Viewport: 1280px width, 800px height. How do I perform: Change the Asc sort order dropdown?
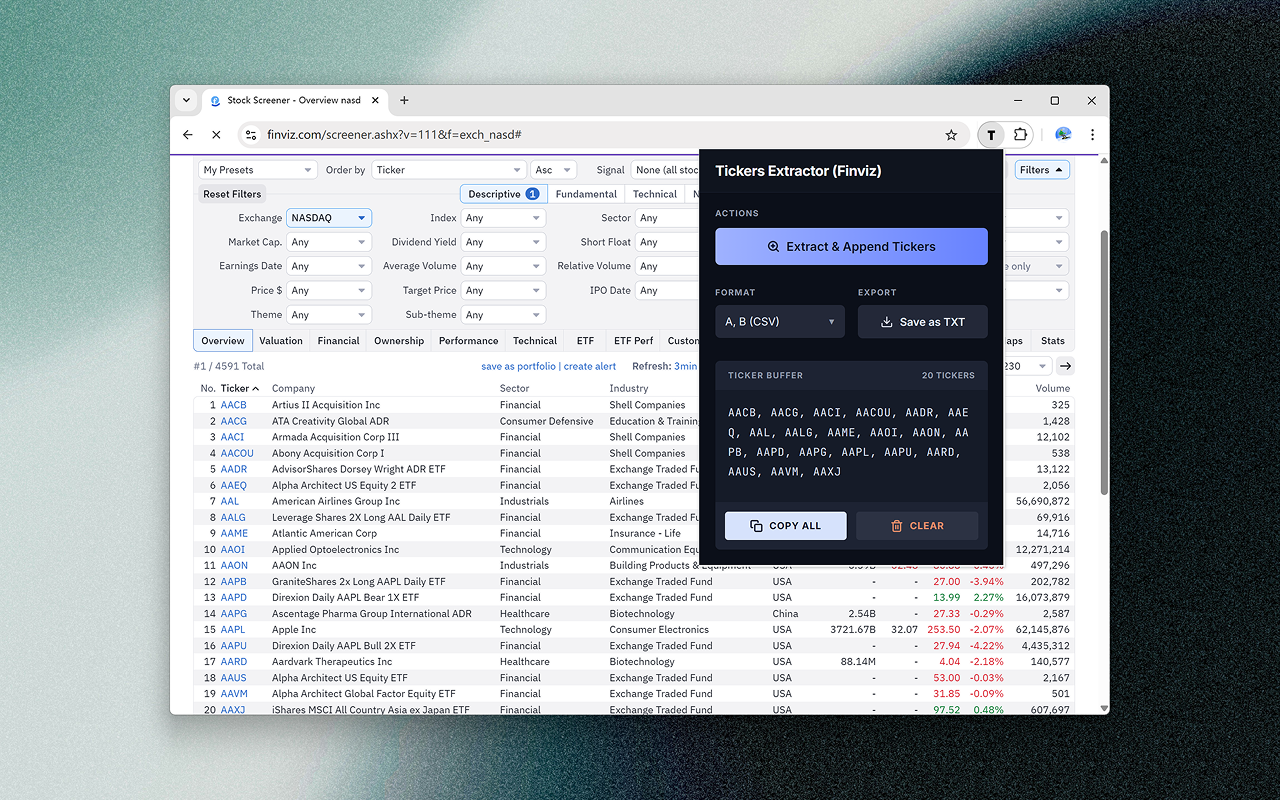[x=553, y=170]
